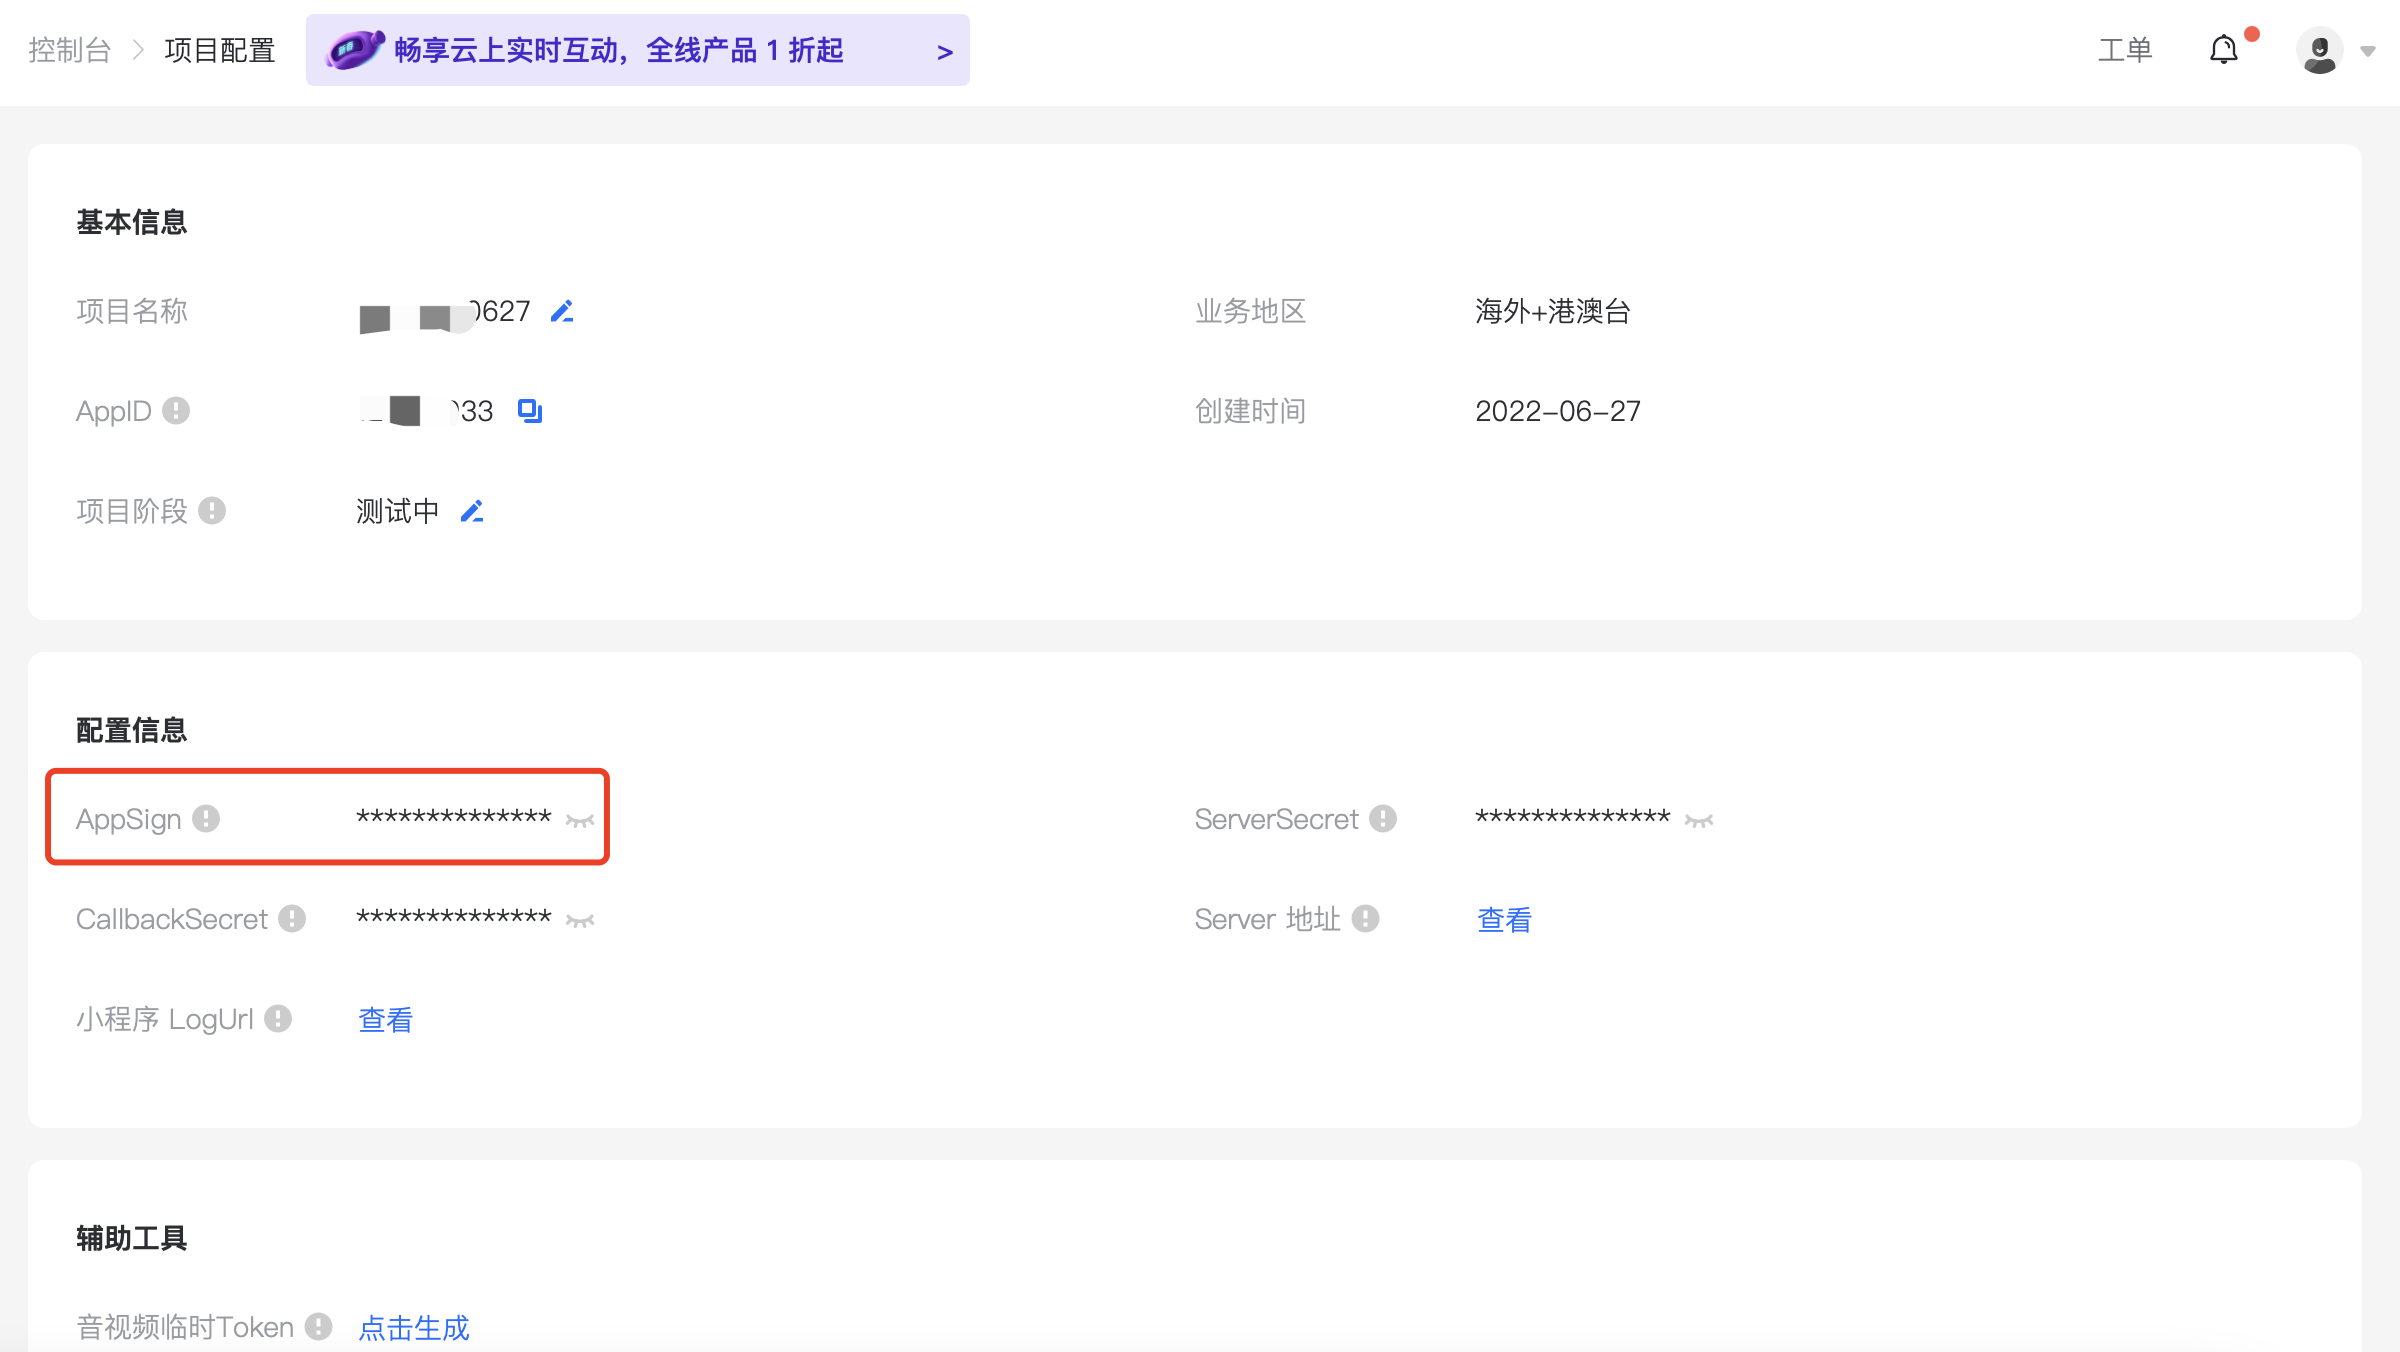2400x1352 pixels.
Task: Copy the AppID with the copy icon
Action: pyautogui.click(x=529, y=411)
